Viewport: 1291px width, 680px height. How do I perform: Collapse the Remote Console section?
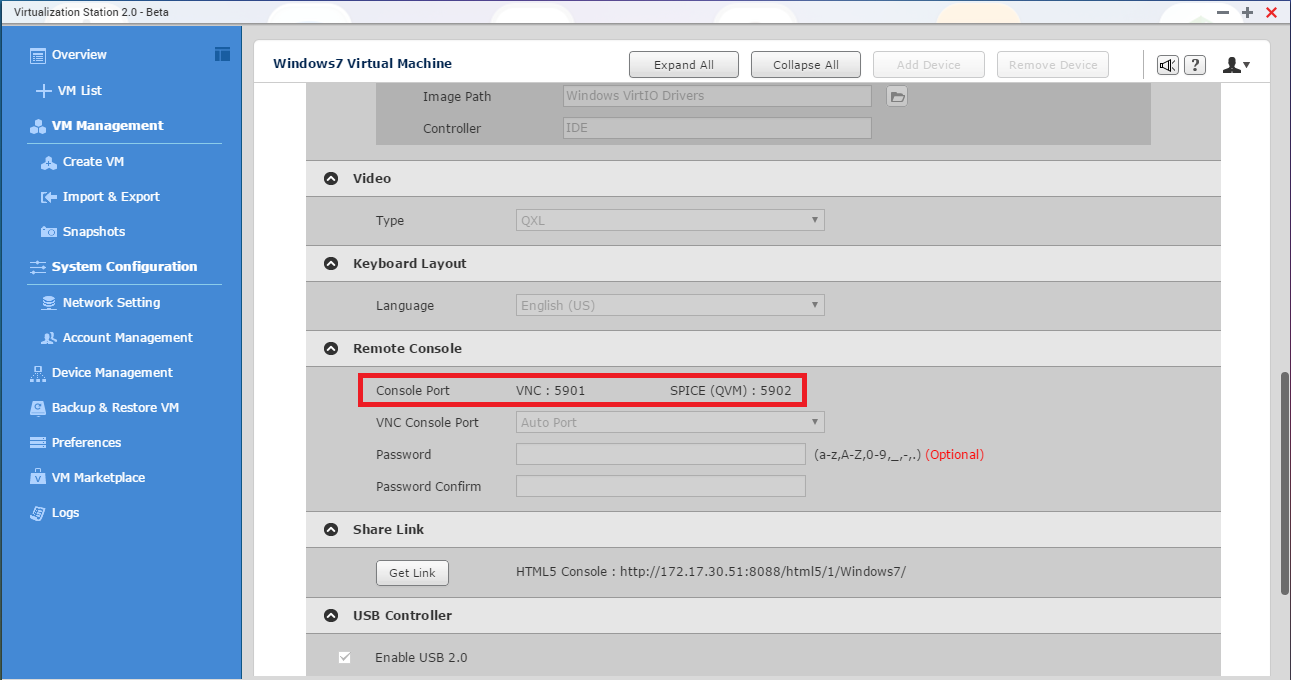(330, 349)
